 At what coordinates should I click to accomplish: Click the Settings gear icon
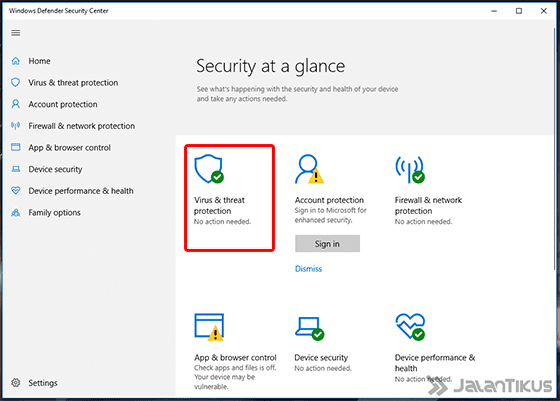(x=15, y=383)
